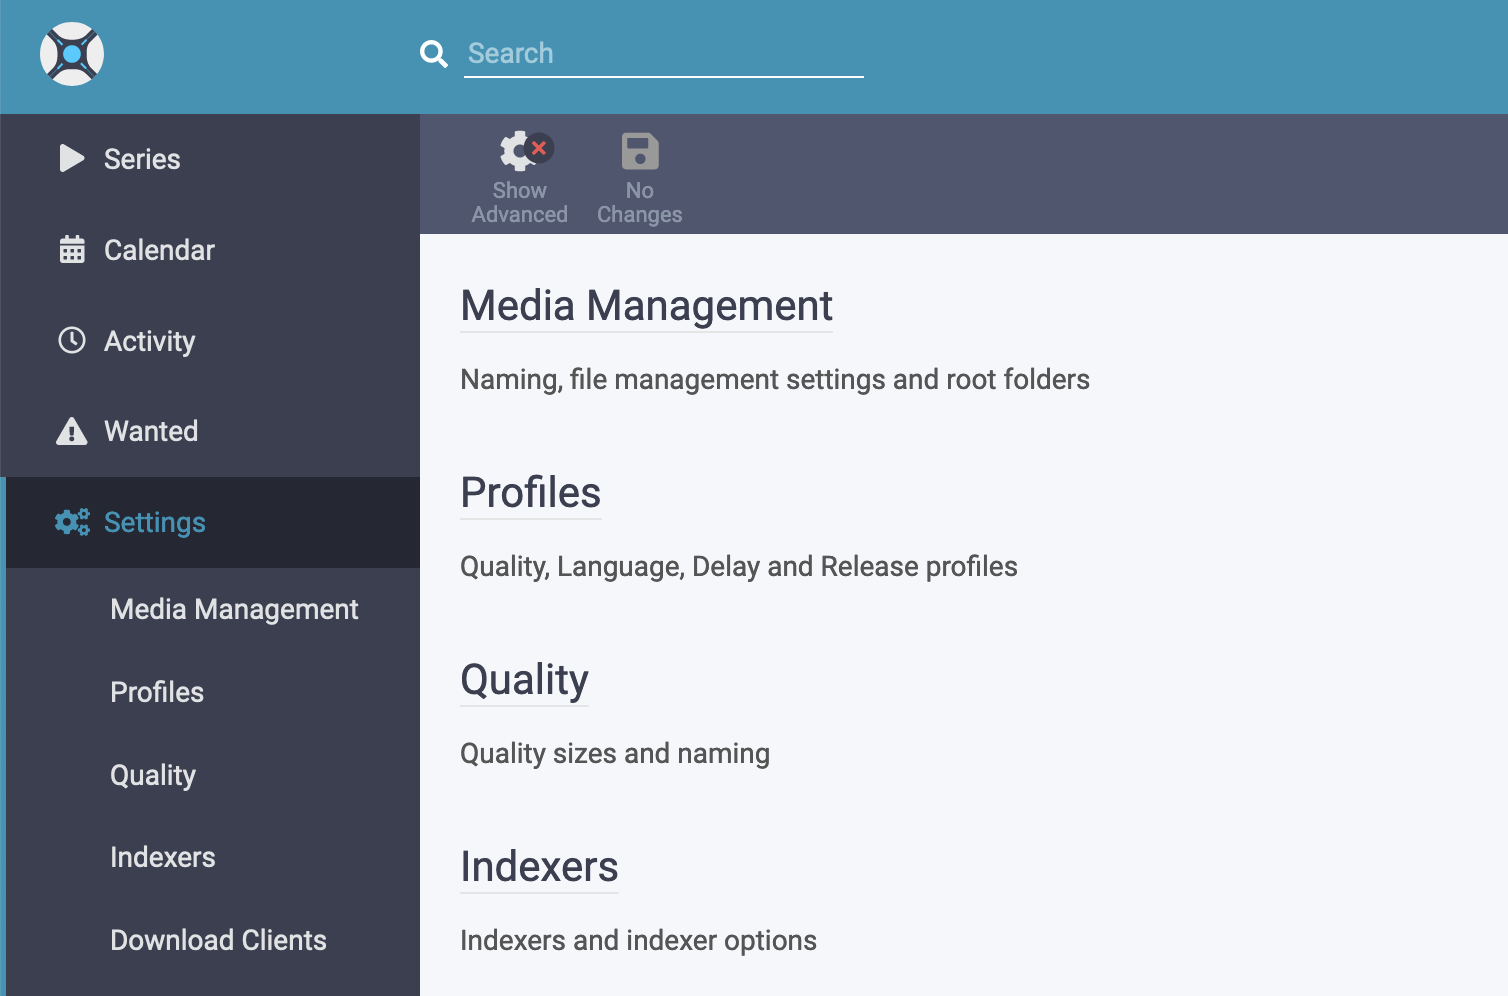Click the No Changes save icon

[x=640, y=153]
